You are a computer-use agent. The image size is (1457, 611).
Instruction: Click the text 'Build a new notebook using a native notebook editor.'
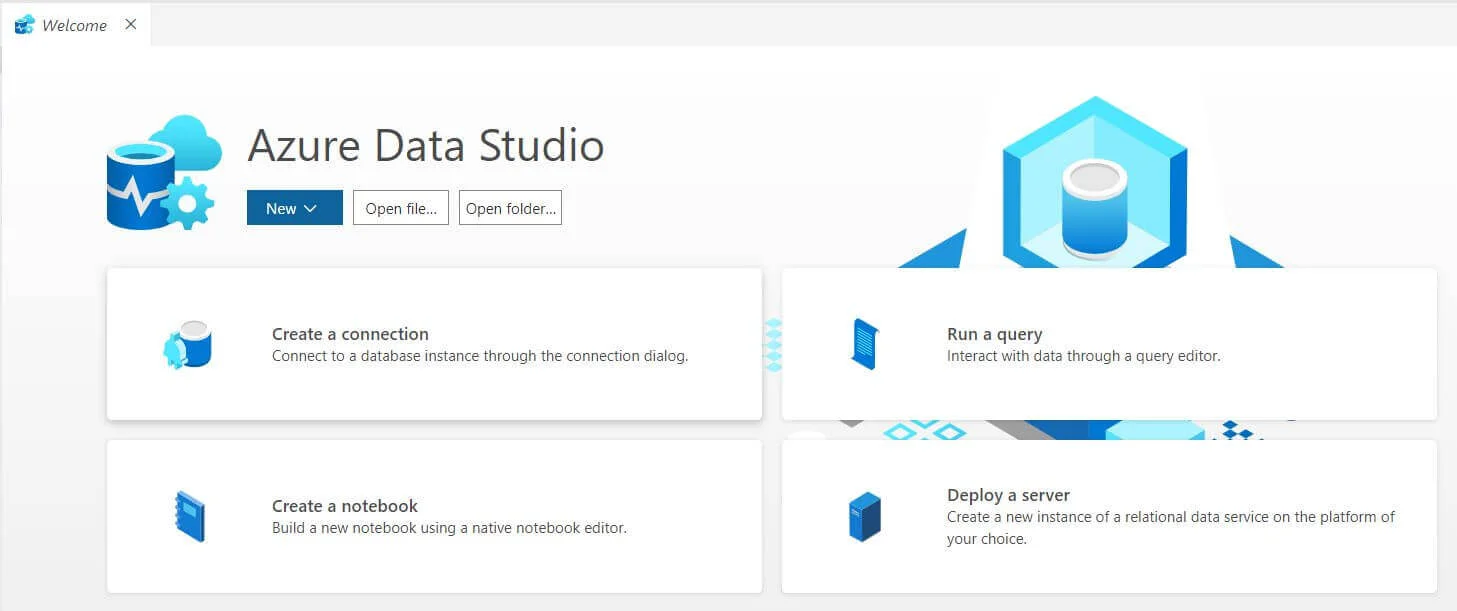[449, 528]
